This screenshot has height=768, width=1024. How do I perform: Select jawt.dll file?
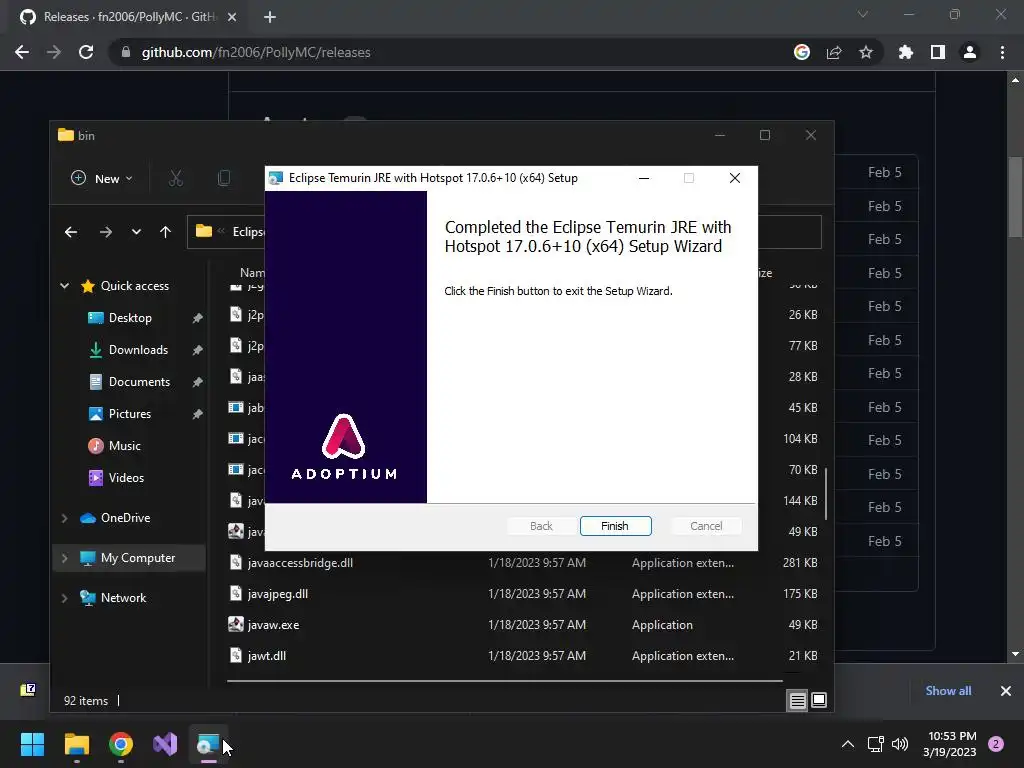click(266, 656)
